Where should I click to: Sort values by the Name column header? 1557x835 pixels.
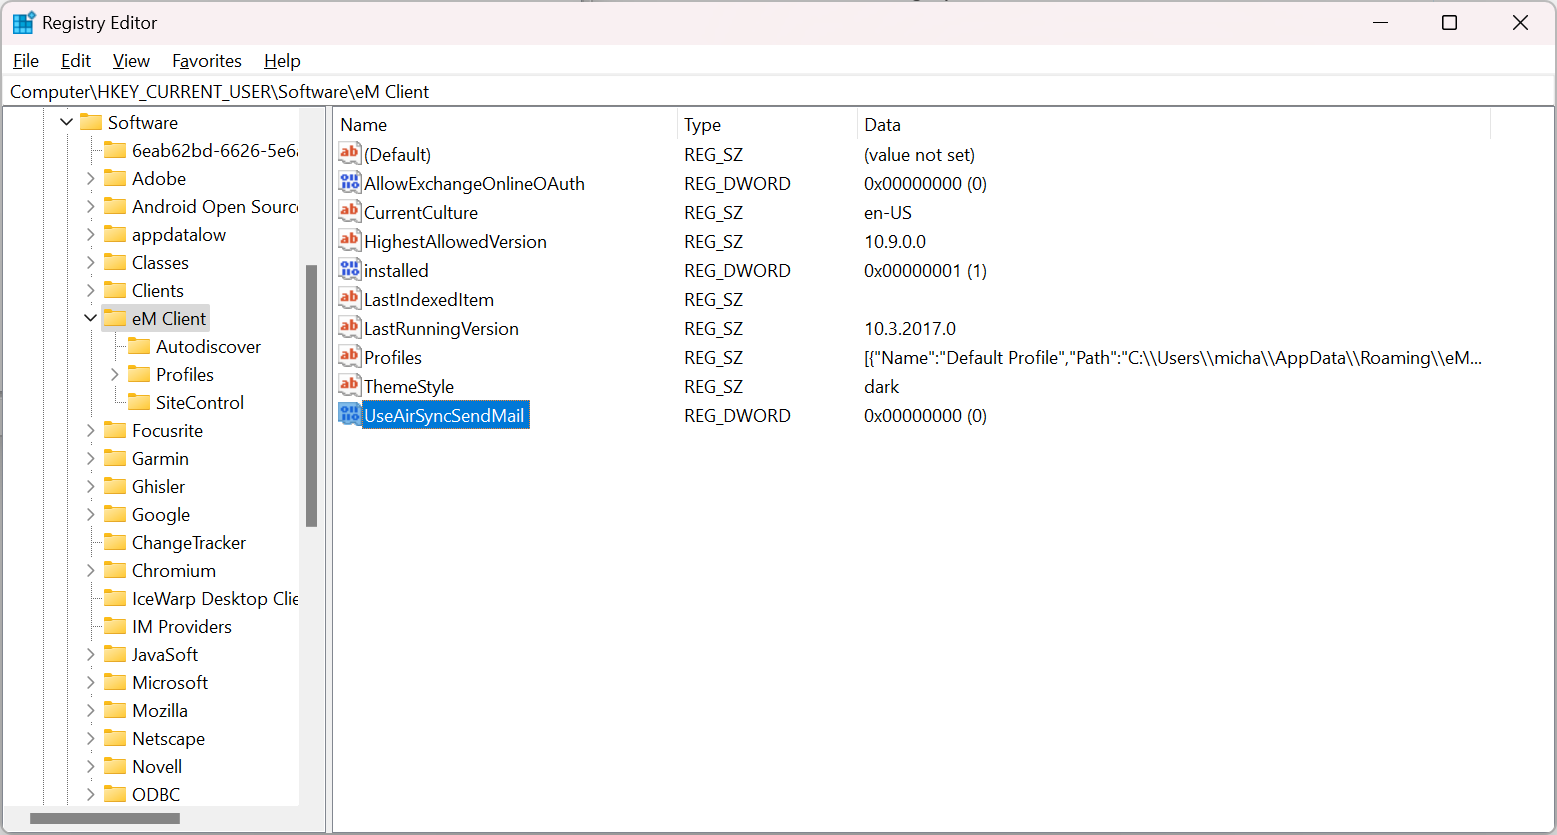pyautogui.click(x=506, y=125)
